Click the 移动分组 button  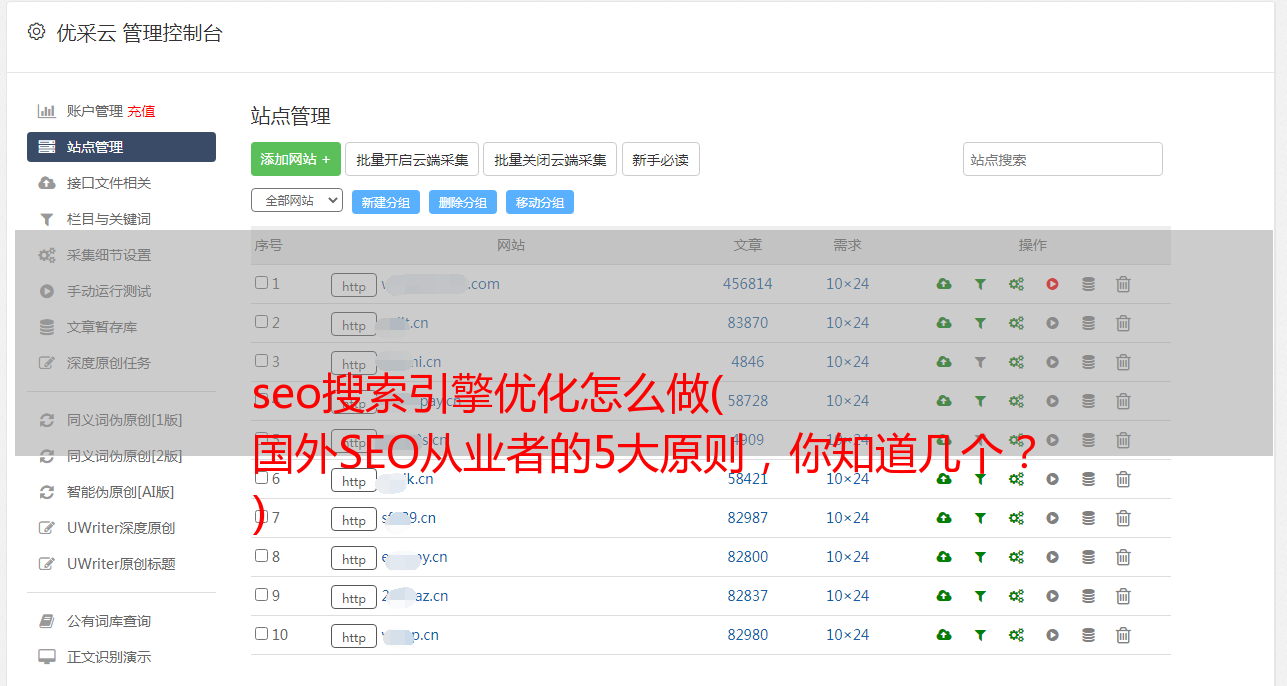540,202
